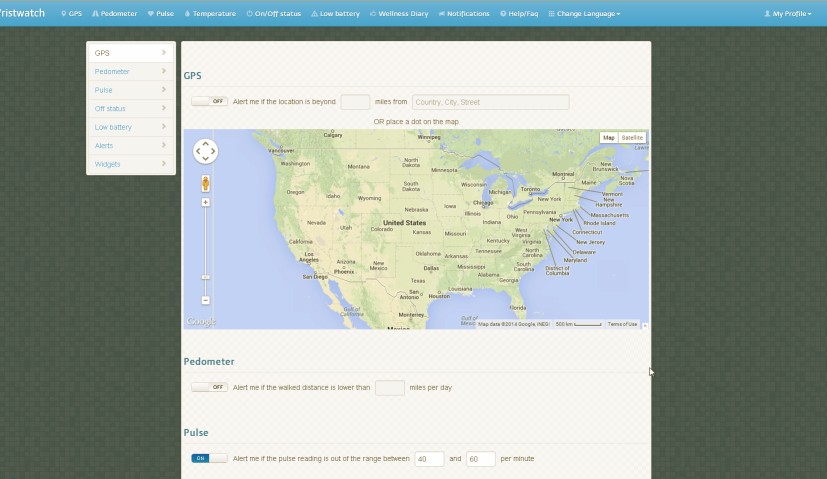The width and height of the screenshot is (827, 479).
Task: Click the Street View pegman icon
Action: 206,184
